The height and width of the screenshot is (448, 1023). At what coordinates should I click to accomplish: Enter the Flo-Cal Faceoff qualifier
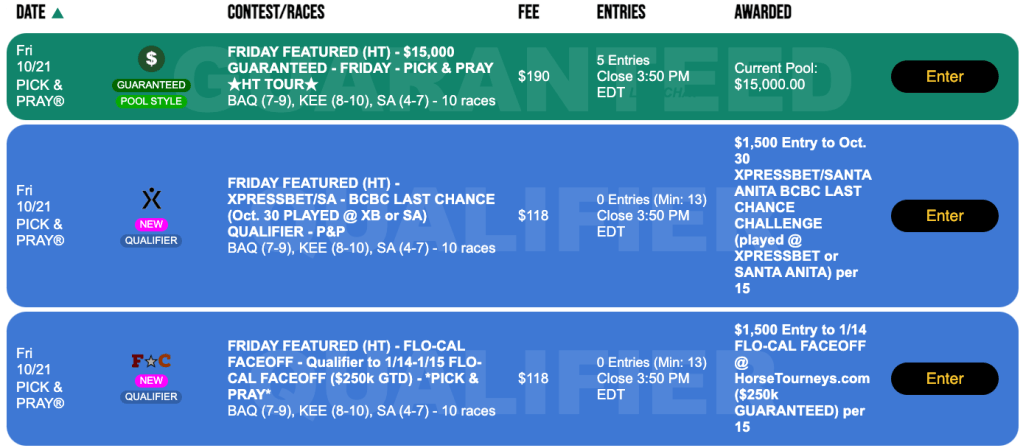[x=944, y=379]
